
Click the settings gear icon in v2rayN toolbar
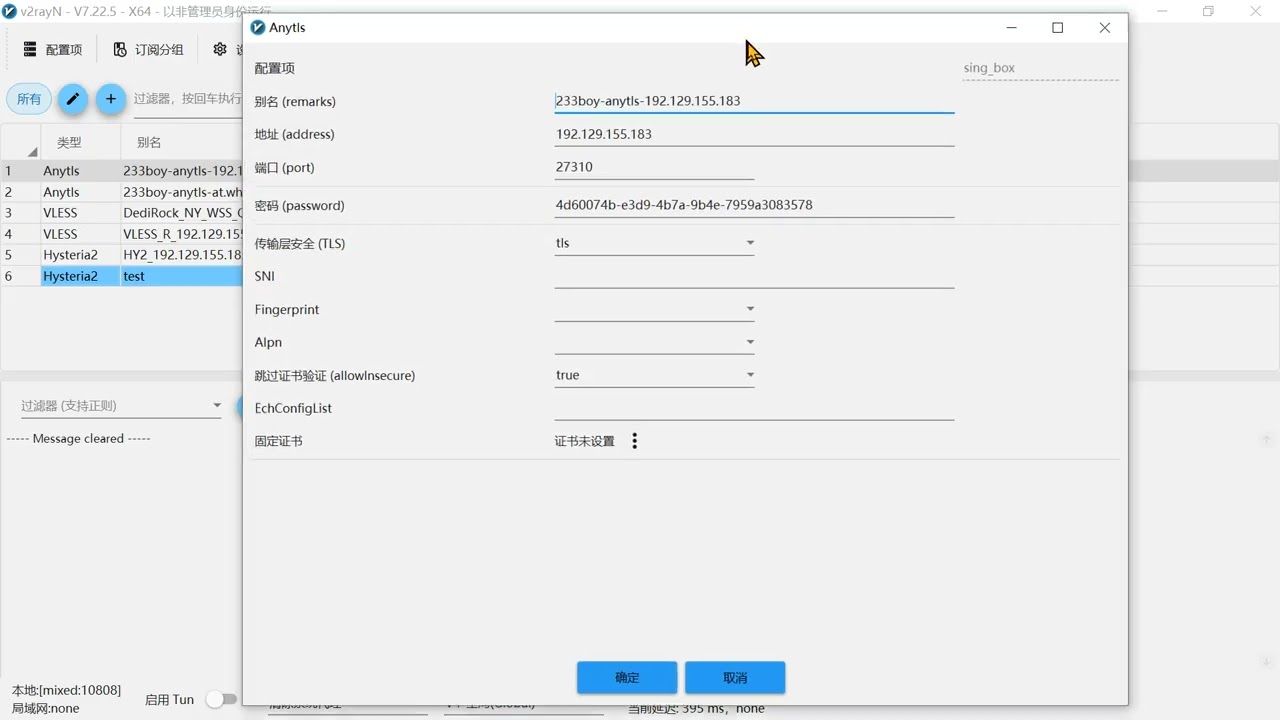pyautogui.click(x=220, y=49)
